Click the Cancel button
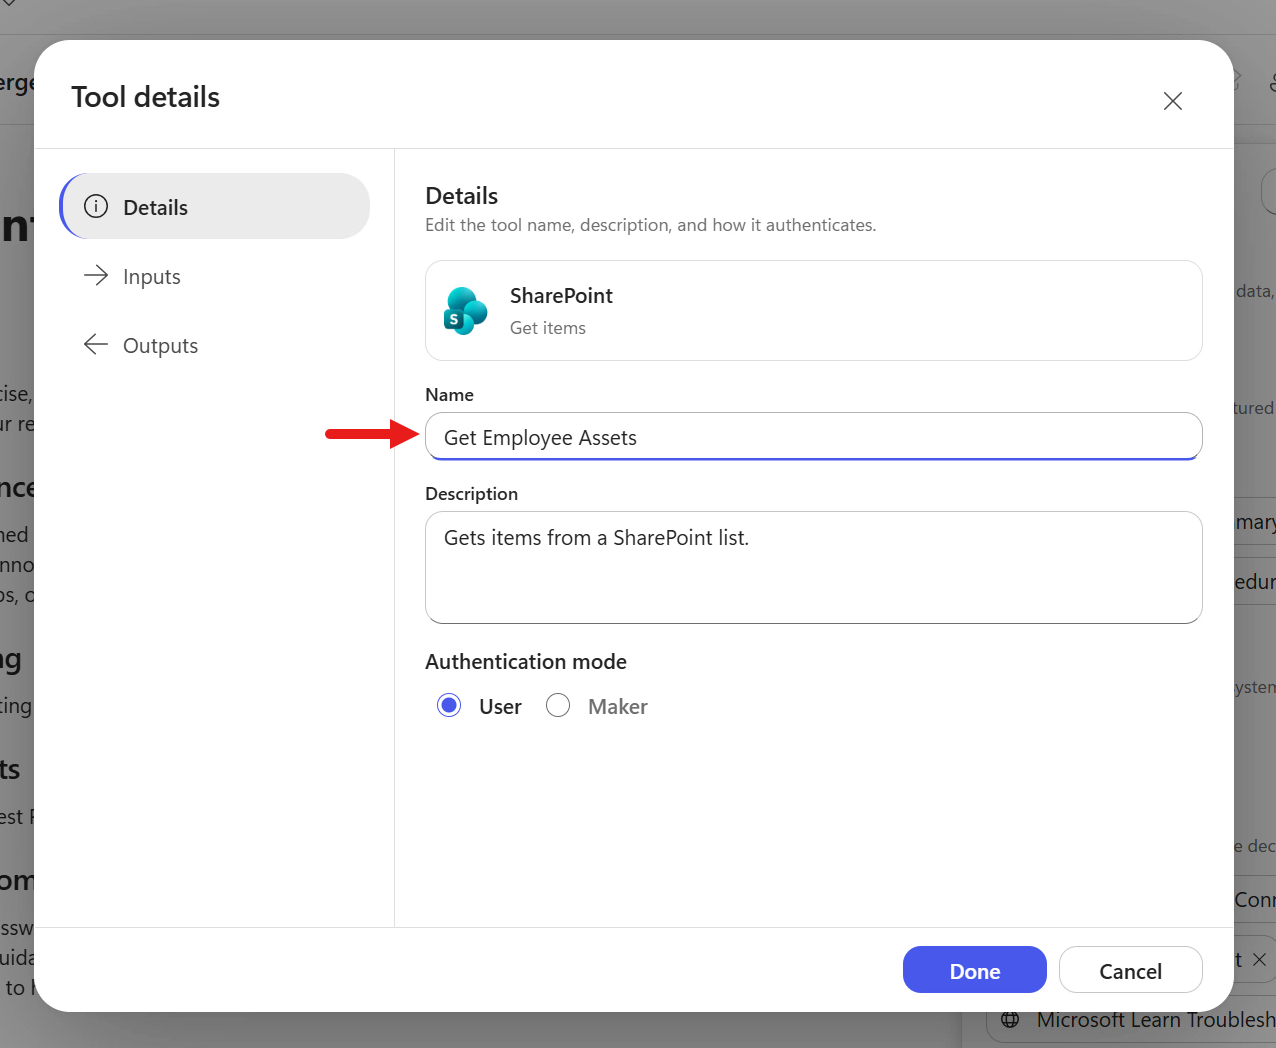The height and width of the screenshot is (1048, 1276). 1131,970
